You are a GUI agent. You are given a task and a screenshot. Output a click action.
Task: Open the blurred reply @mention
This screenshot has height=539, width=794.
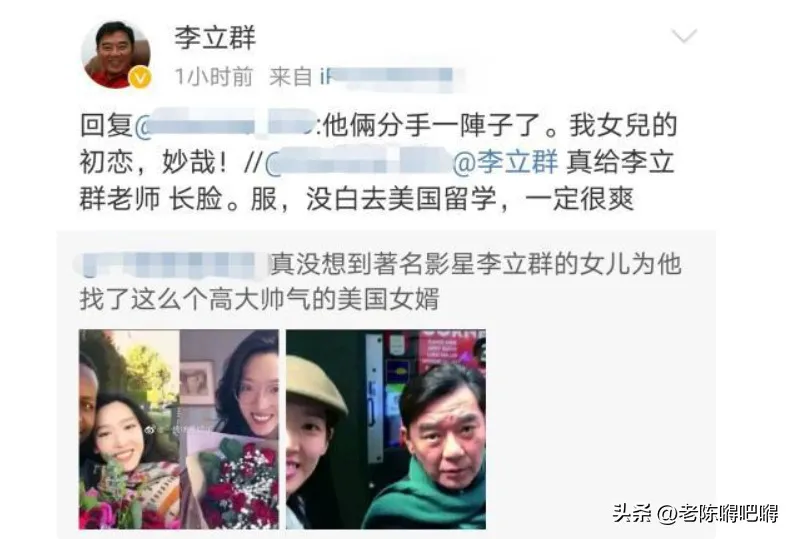225,125
